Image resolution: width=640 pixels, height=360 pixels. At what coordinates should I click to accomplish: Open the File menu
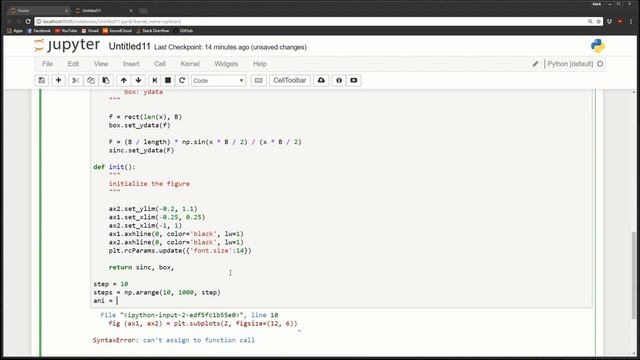pos(47,64)
